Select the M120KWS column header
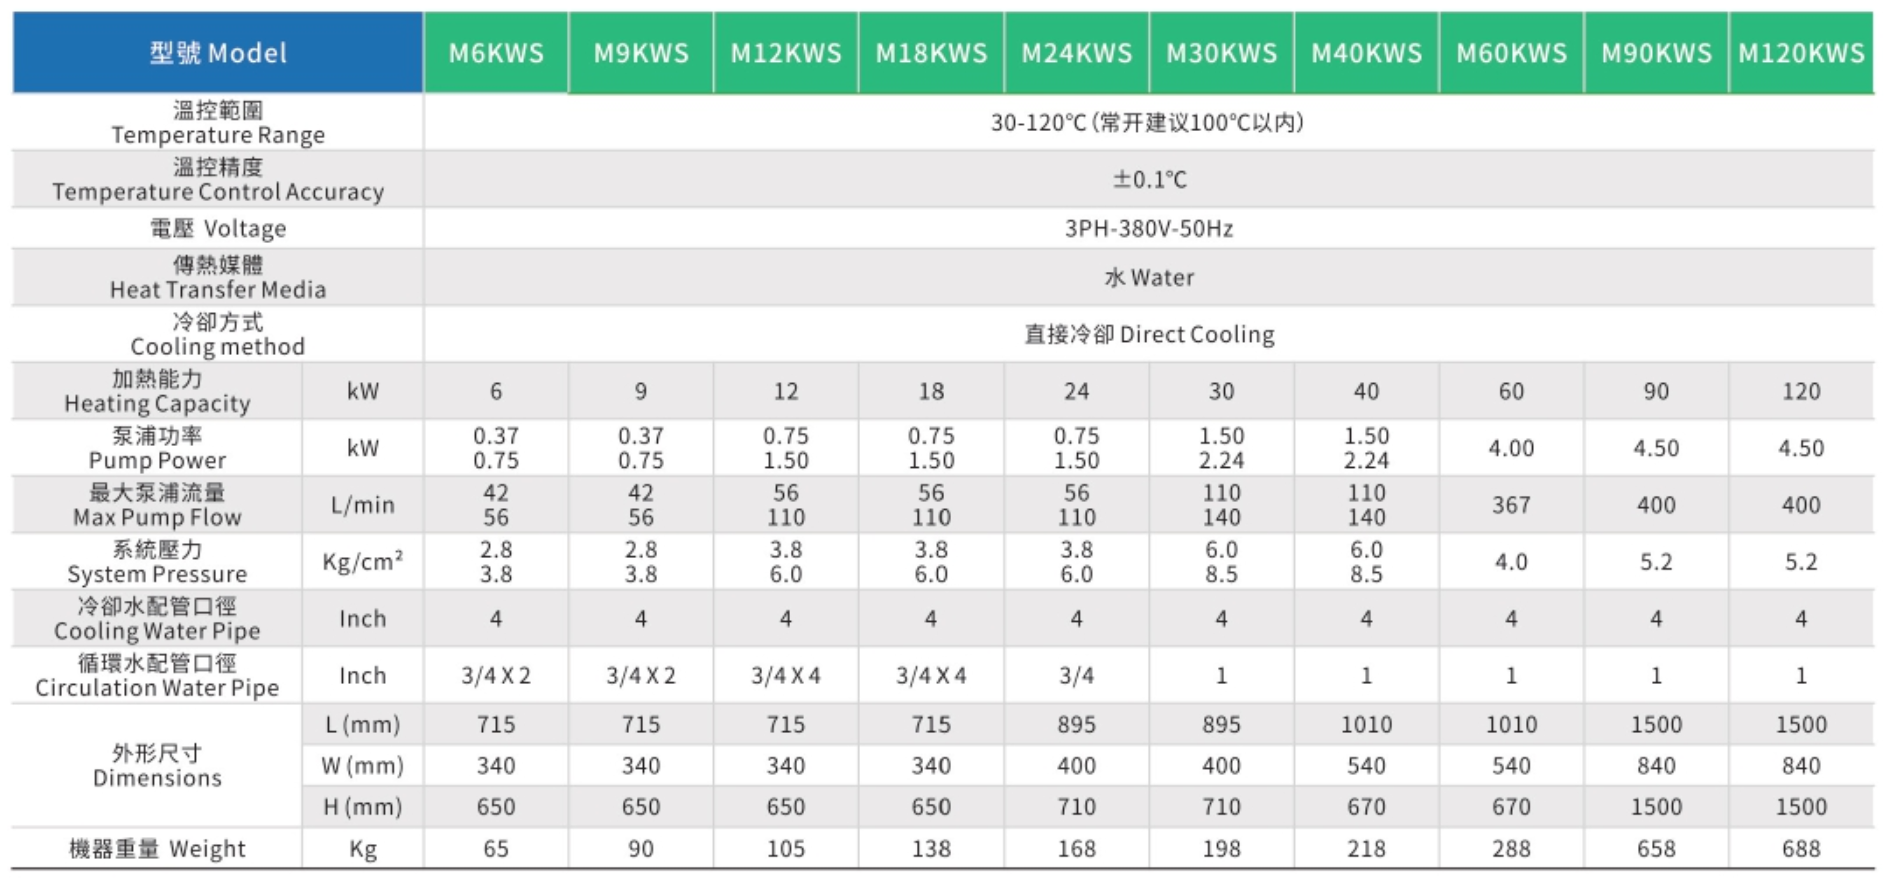 click(1801, 53)
